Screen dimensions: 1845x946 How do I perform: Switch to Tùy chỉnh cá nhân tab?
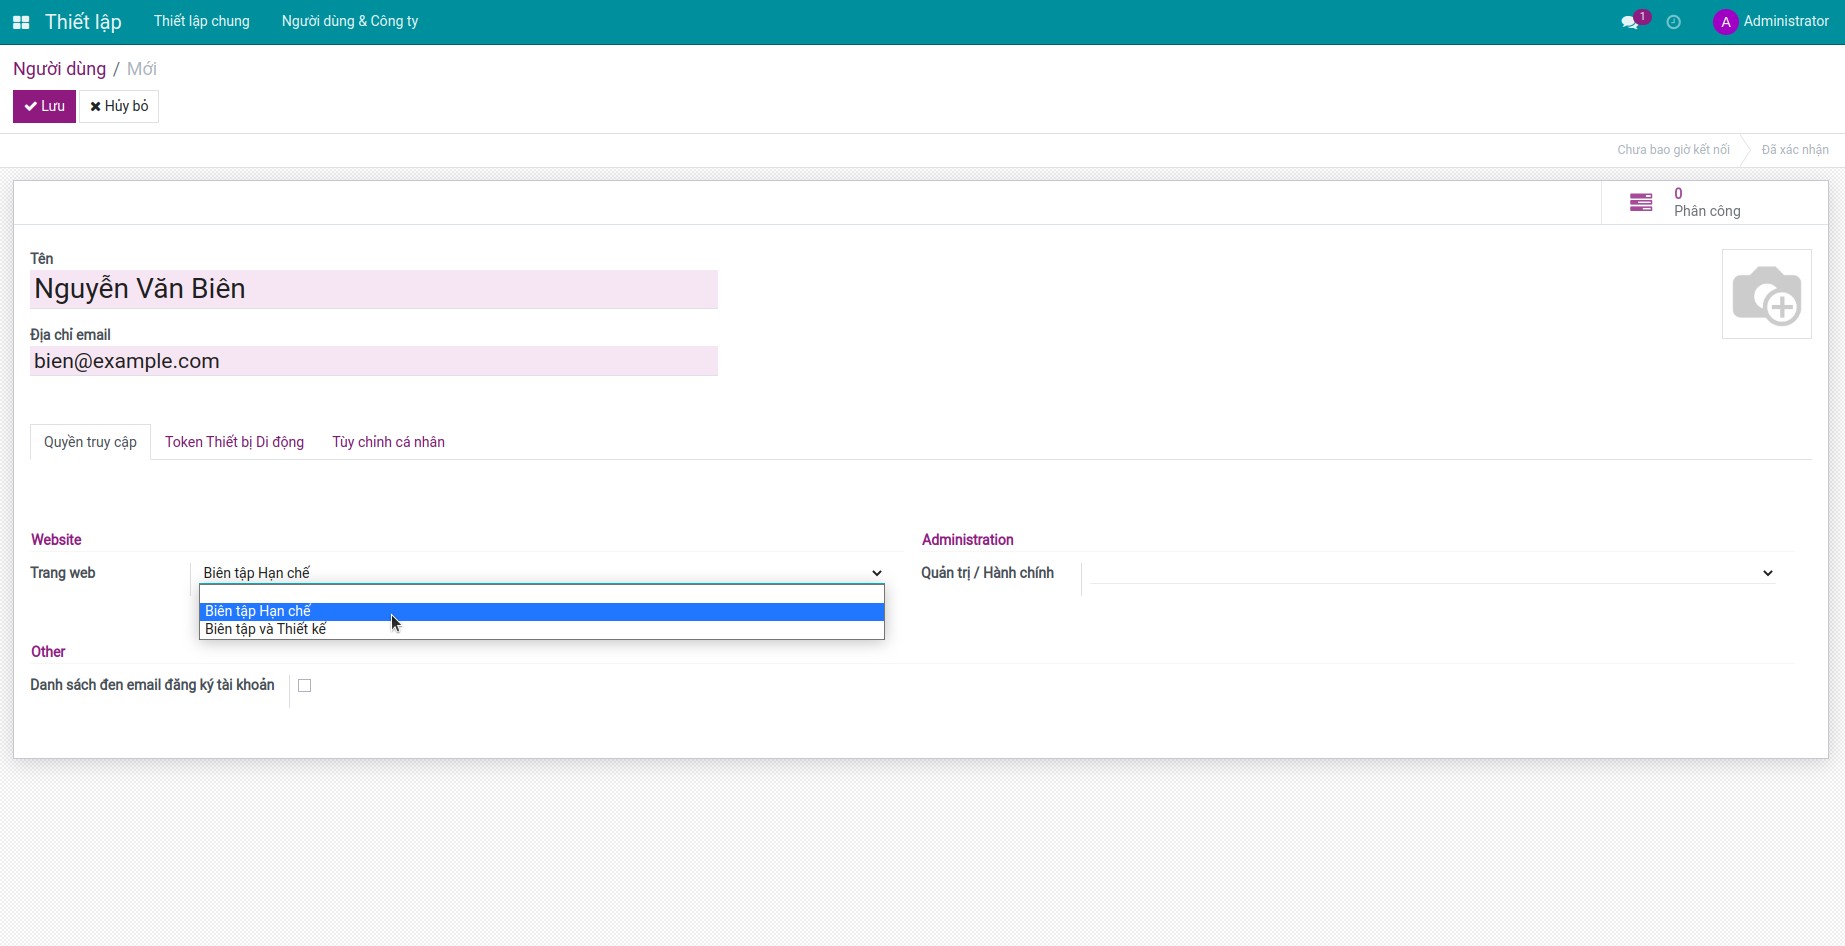click(x=388, y=442)
